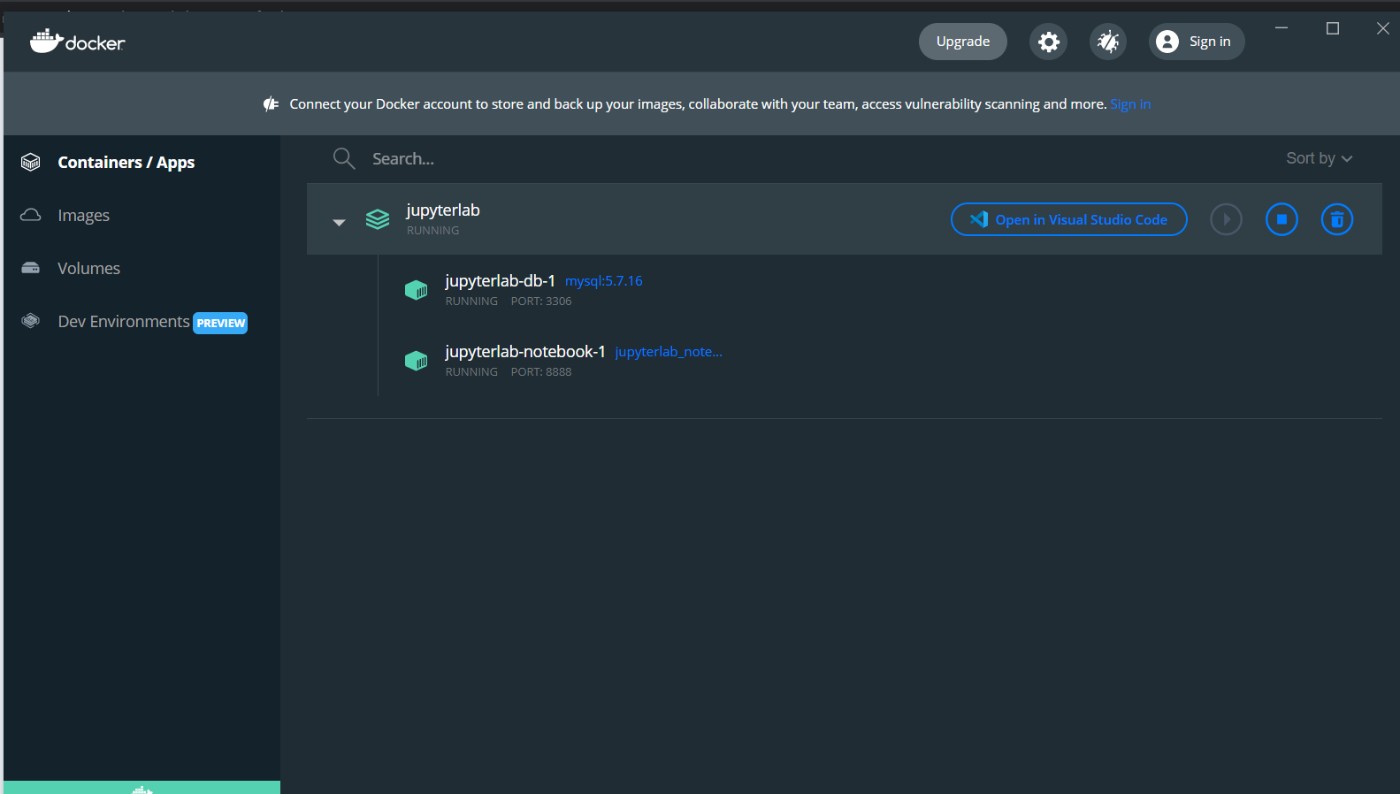Collapse the jupyterlab app group
Viewport: 1400px width, 794px height.
(339, 222)
